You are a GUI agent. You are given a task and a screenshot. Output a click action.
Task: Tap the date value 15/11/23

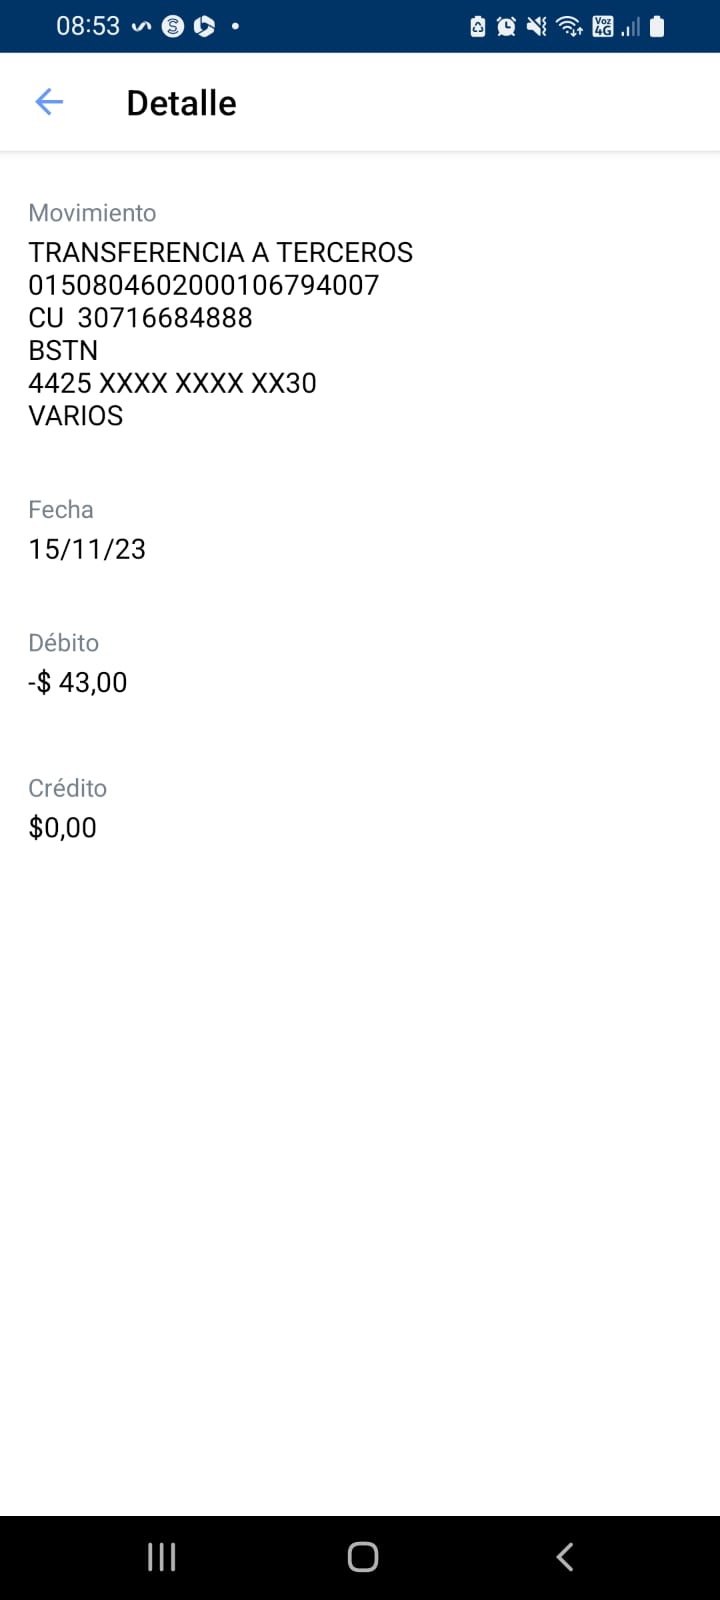[87, 549]
